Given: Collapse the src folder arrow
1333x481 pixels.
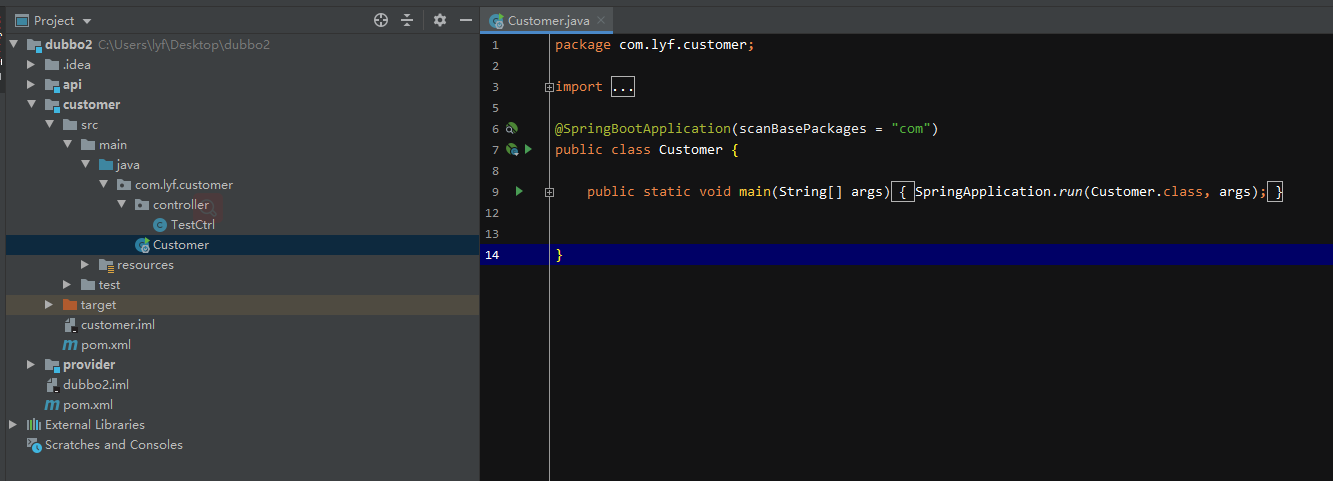Looking at the screenshot, I should coord(49,125).
